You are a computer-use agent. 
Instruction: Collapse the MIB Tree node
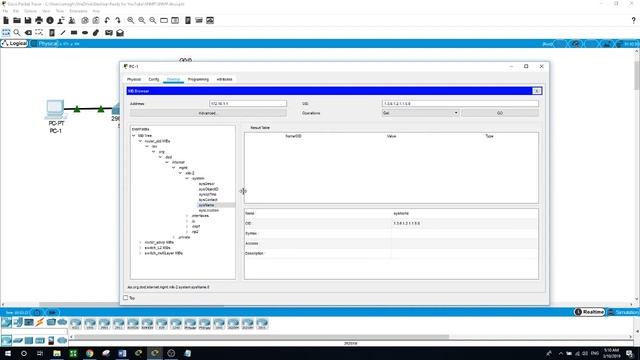pos(134,136)
